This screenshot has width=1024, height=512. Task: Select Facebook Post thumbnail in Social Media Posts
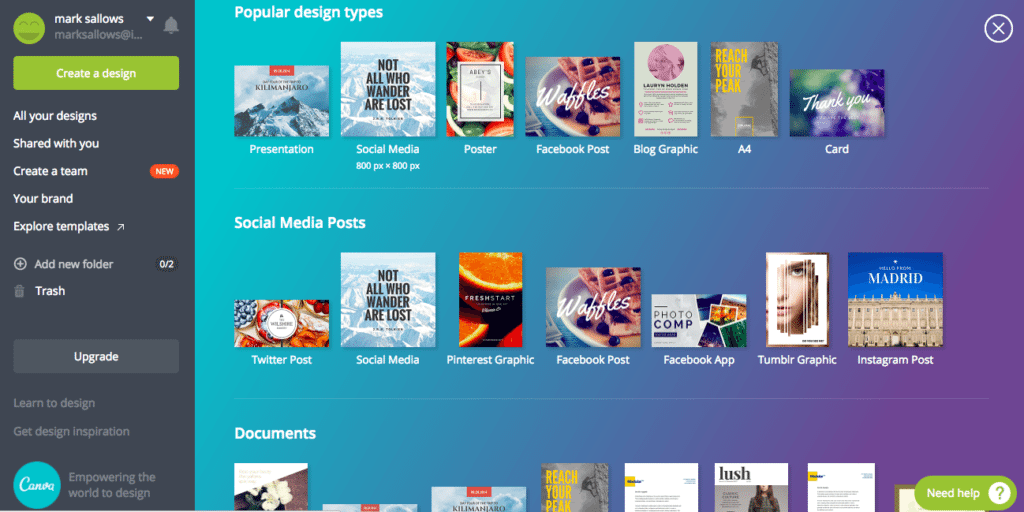tap(593, 307)
